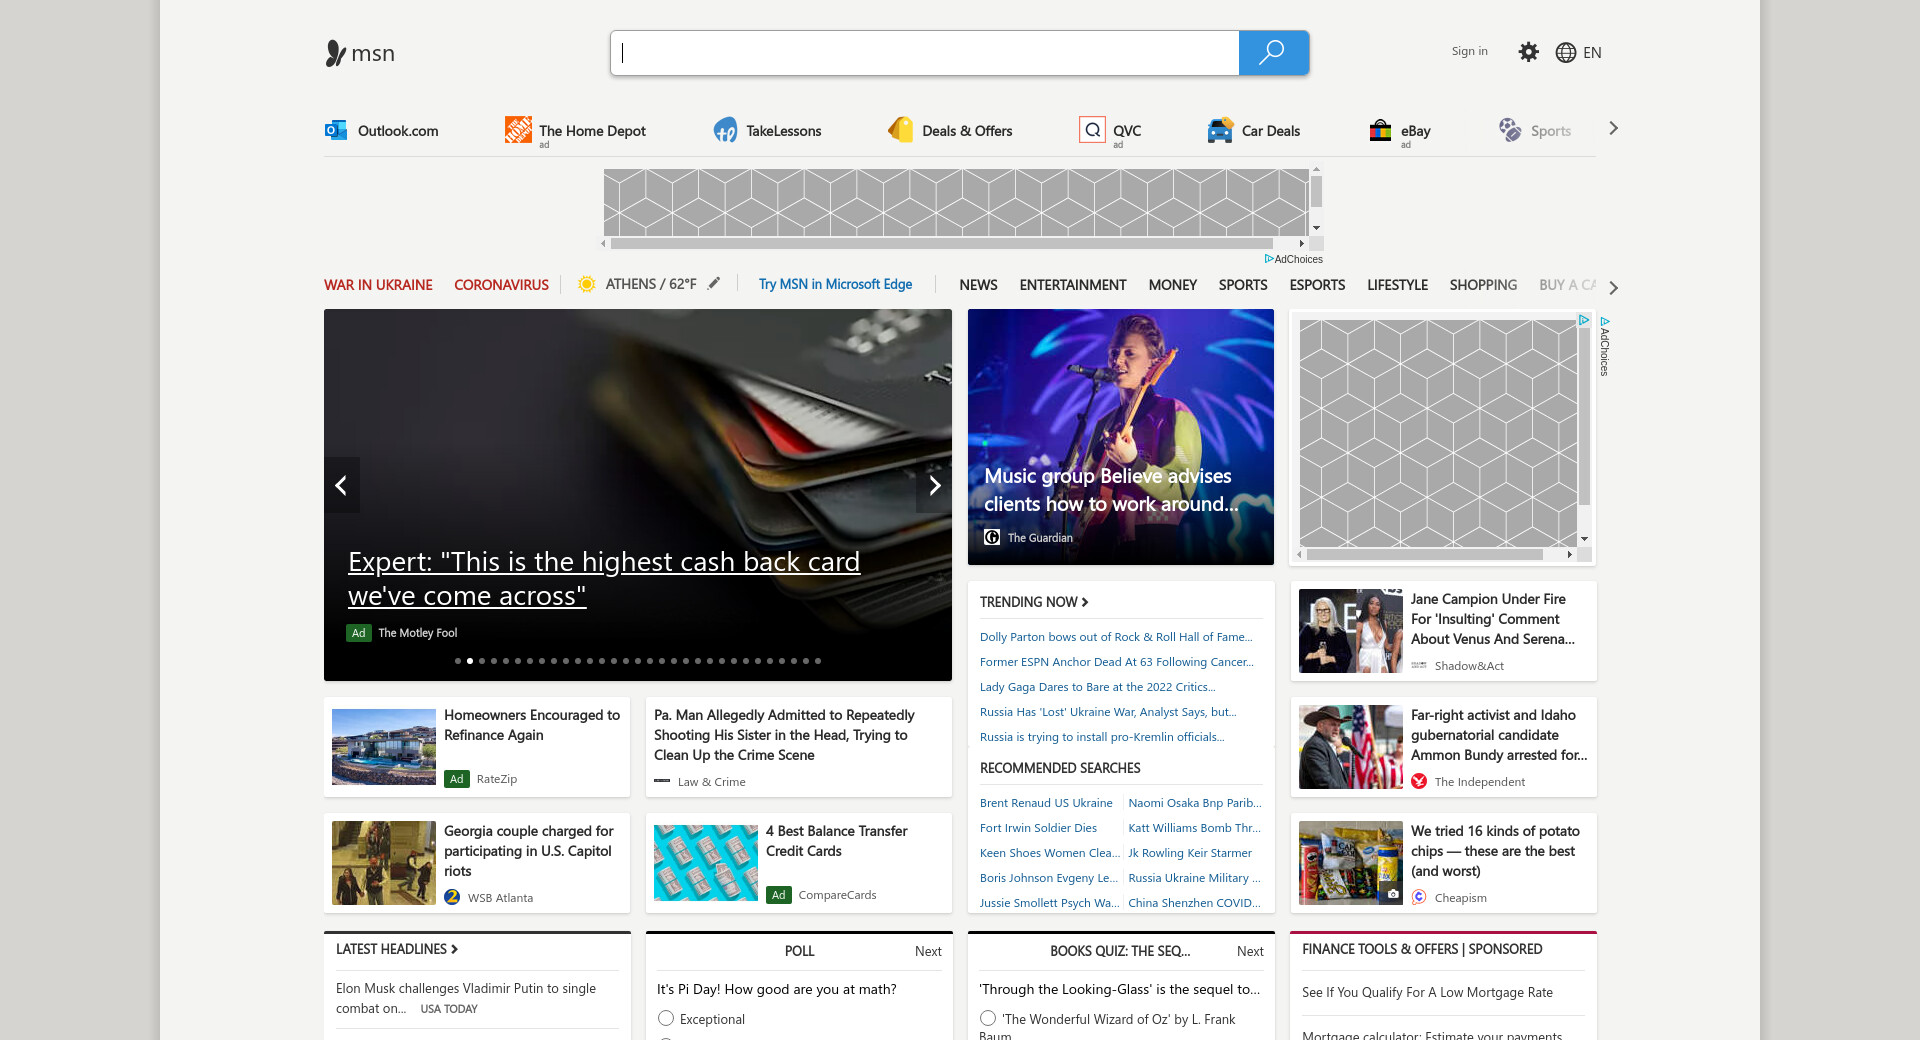Edit weather location with pencil icon
Screen dimensions: 1920x1040
pyautogui.click(x=714, y=284)
